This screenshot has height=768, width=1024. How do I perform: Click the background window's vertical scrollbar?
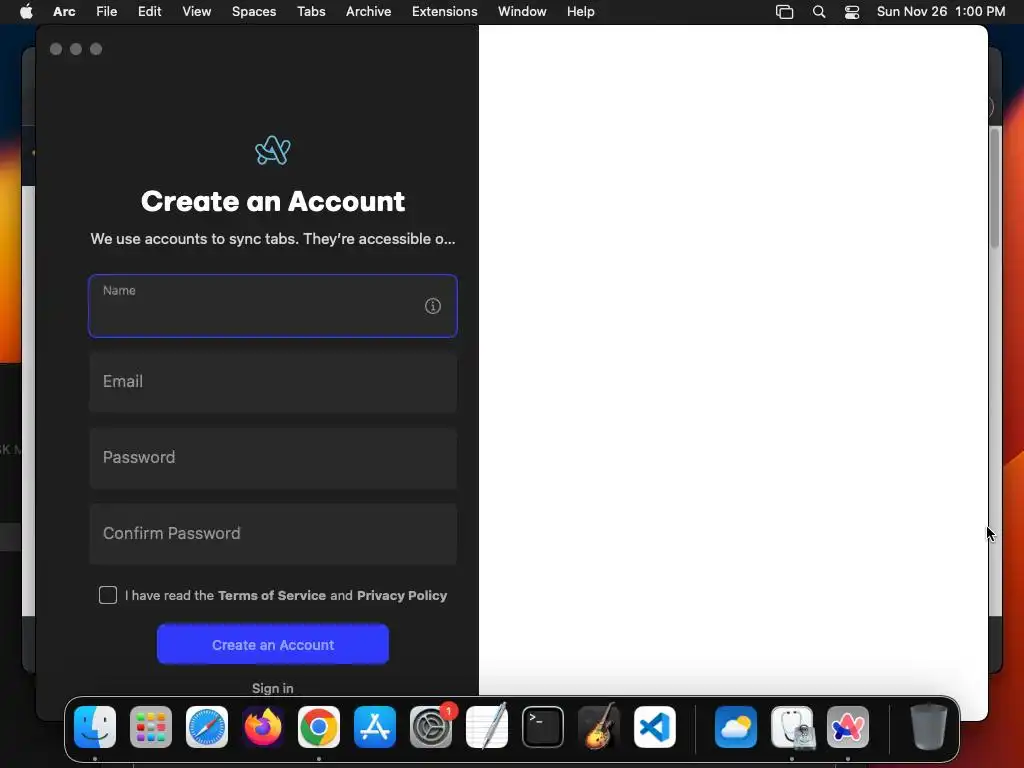click(x=995, y=189)
